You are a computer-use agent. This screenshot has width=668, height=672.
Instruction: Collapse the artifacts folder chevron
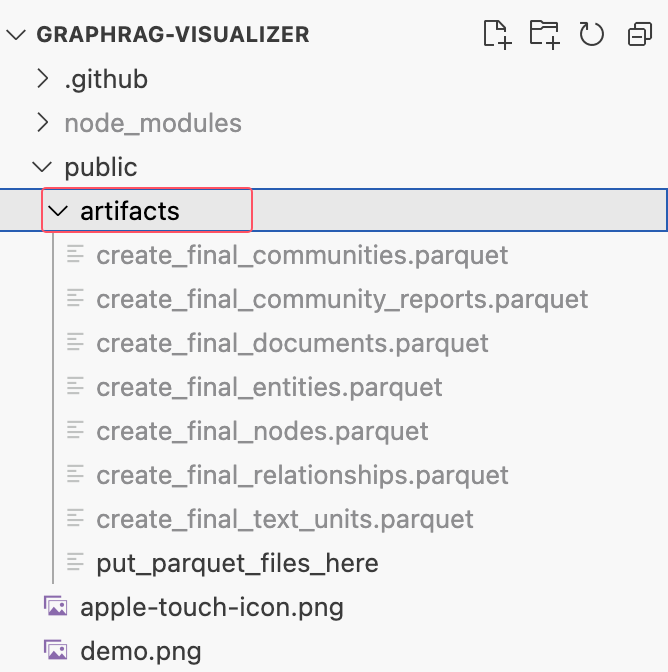[x=58, y=211]
